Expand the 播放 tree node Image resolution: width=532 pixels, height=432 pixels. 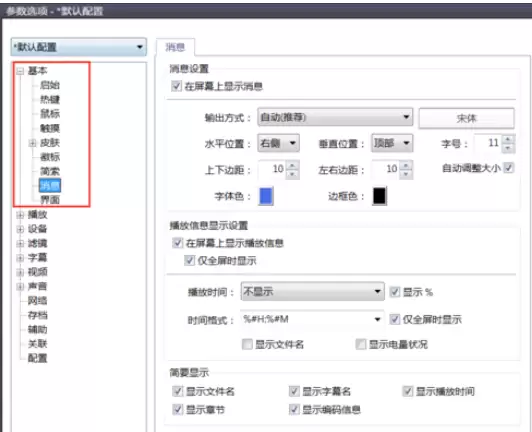click(x=20, y=215)
